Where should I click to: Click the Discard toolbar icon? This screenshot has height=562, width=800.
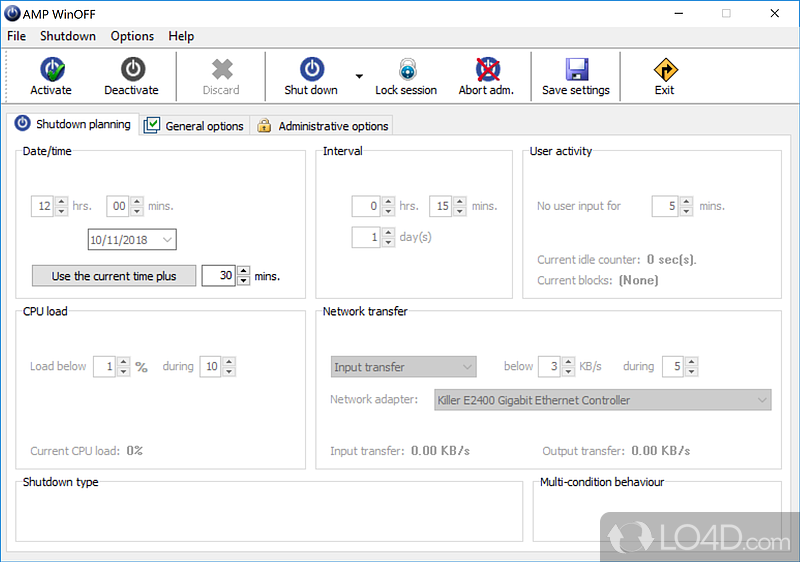(221, 70)
